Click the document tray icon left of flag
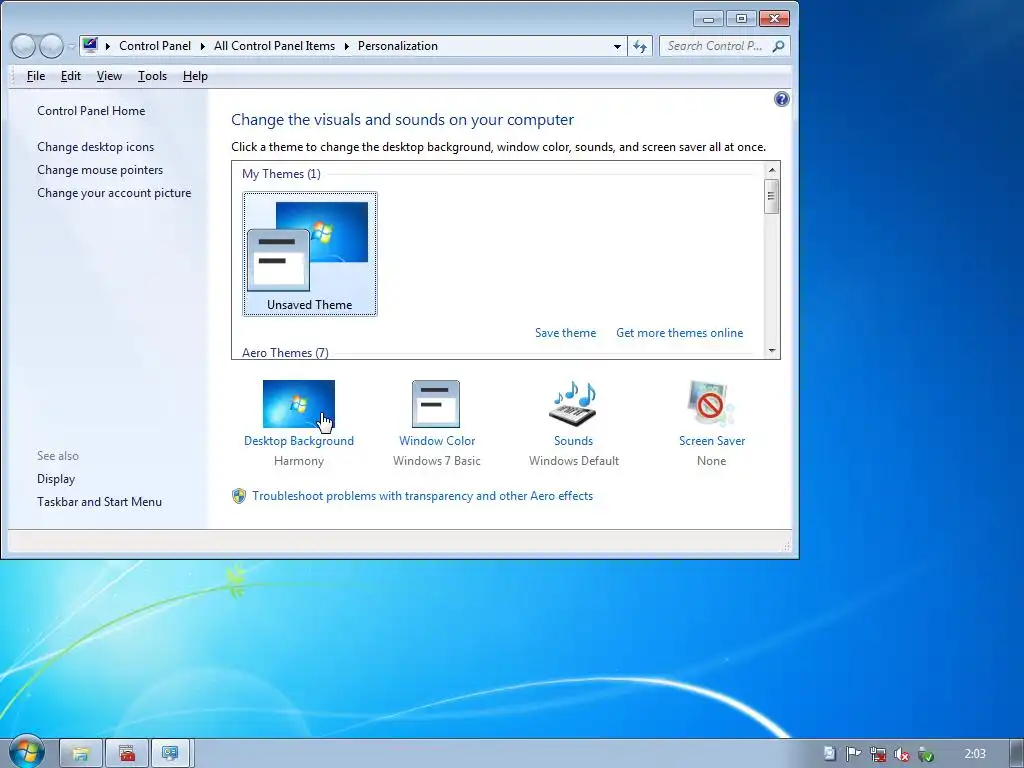The width and height of the screenshot is (1024, 768). coord(829,754)
